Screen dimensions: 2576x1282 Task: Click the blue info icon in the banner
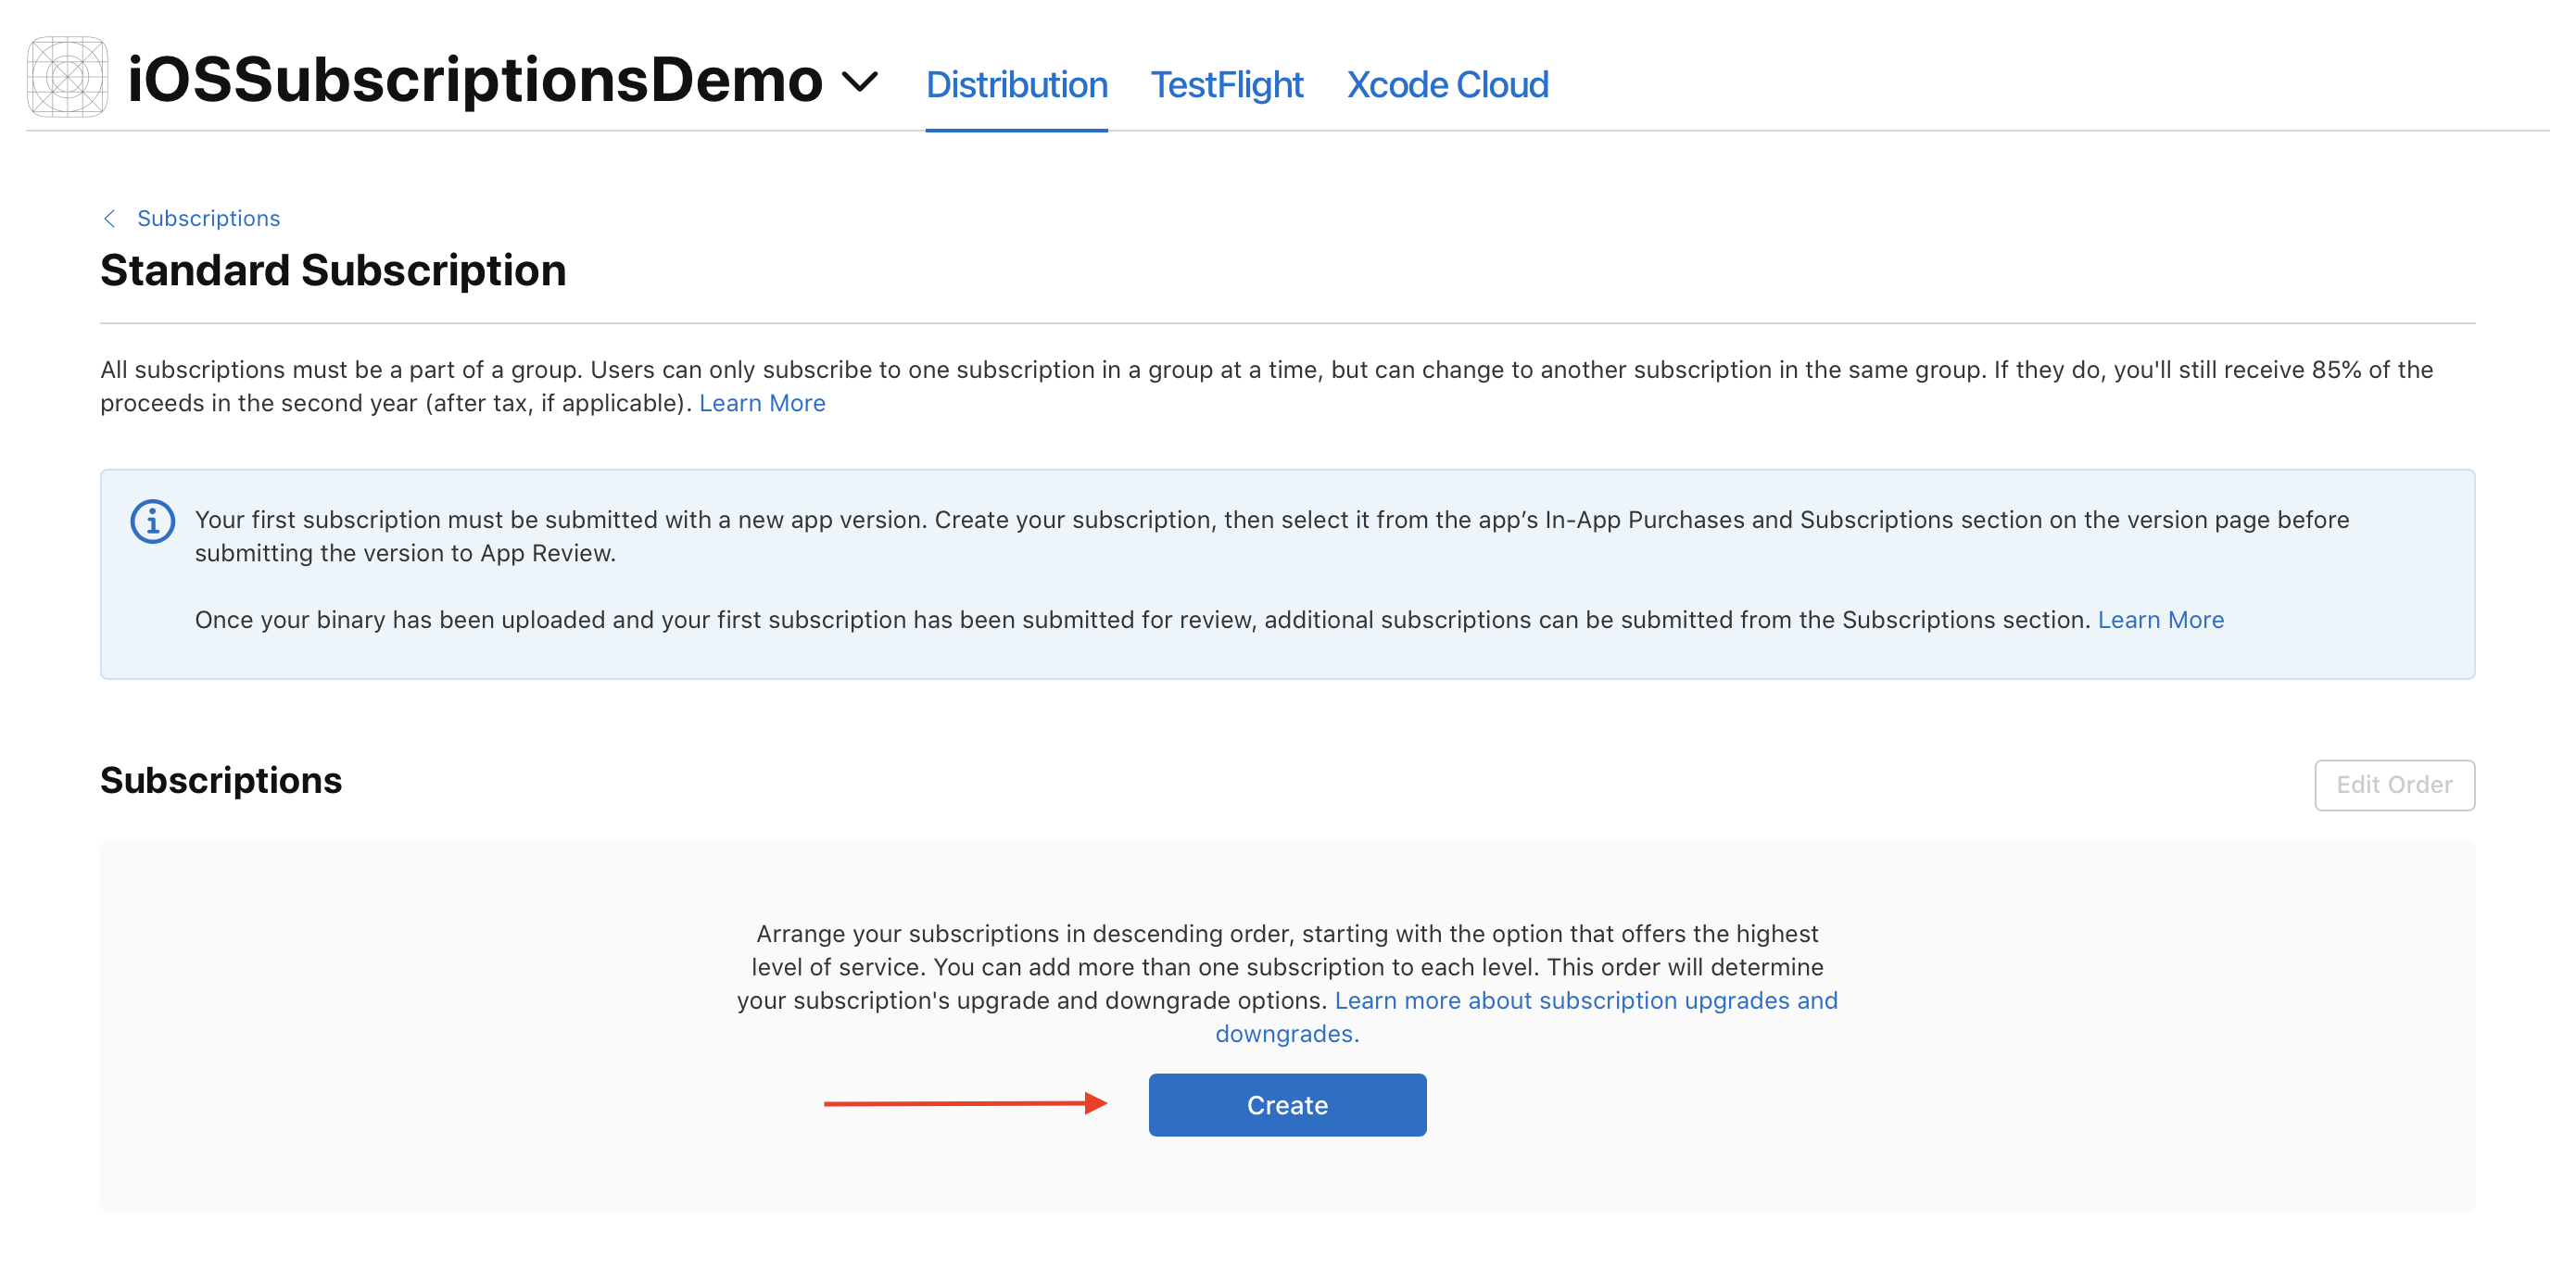click(x=153, y=521)
